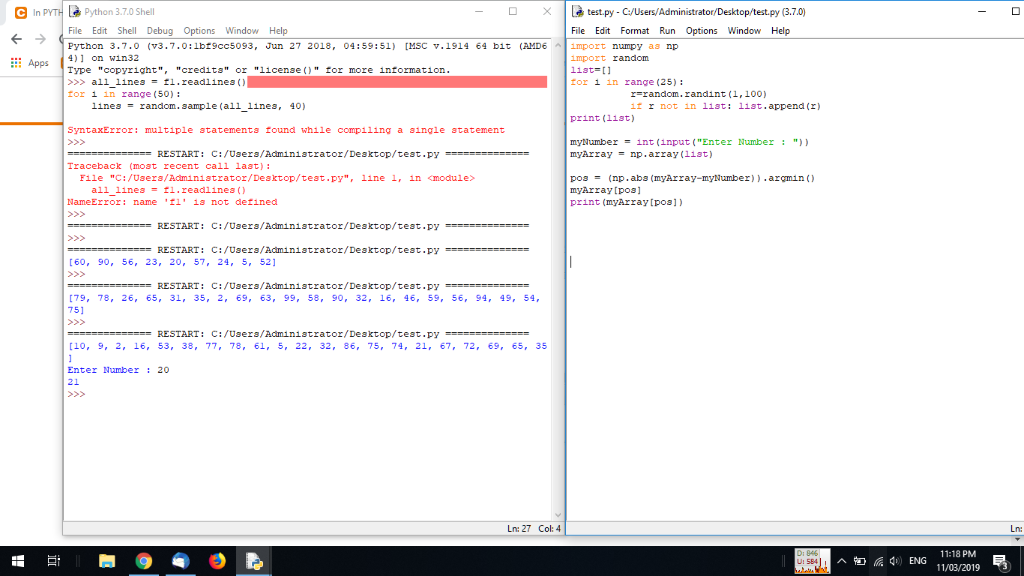Image resolution: width=1024 pixels, height=576 pixels.
Task: Open Thunderbird mail from the taskbar
Action: point(180,561)
